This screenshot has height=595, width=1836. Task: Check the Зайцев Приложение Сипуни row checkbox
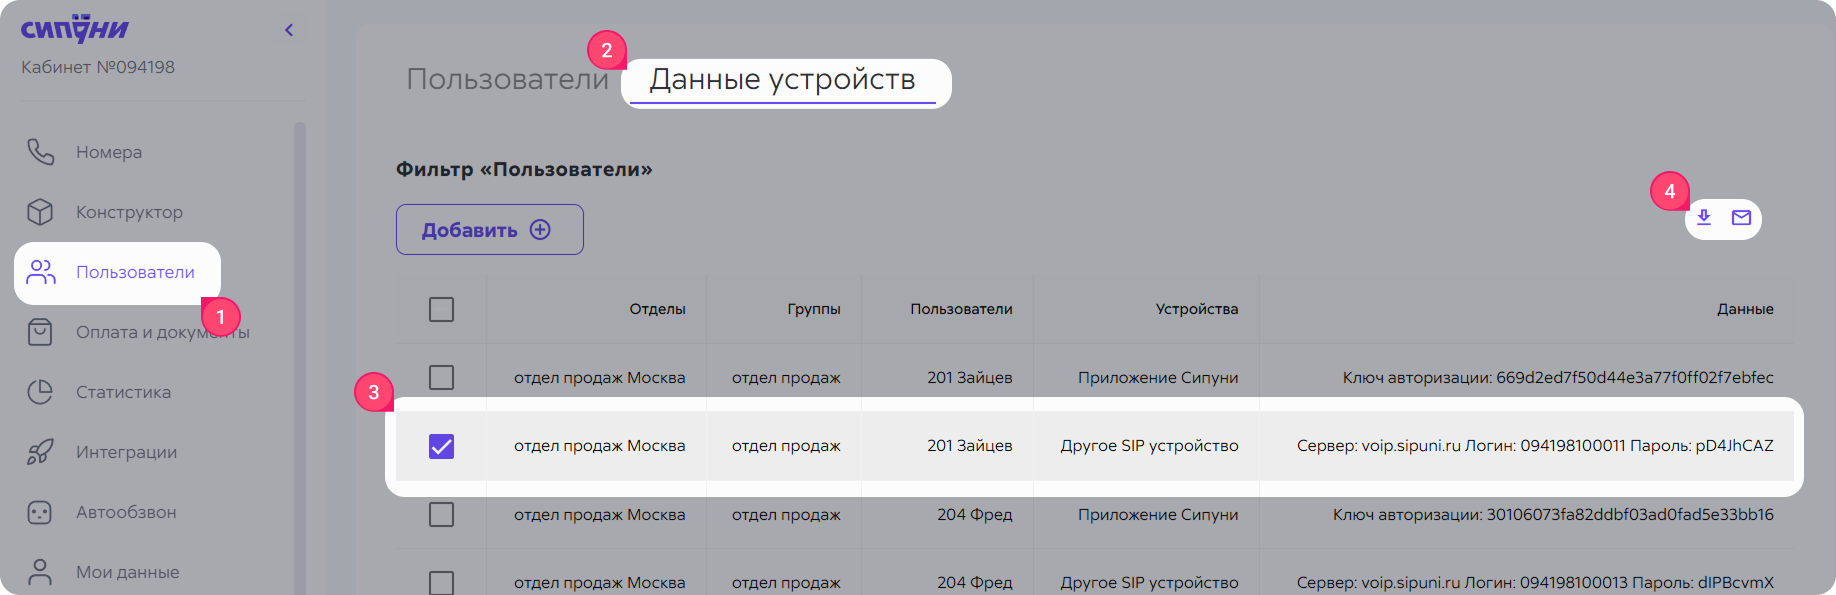pos(441,377)
